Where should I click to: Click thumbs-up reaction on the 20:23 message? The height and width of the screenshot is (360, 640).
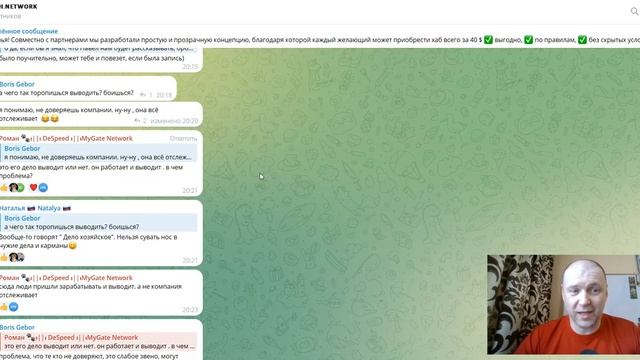tap(4, 307)
